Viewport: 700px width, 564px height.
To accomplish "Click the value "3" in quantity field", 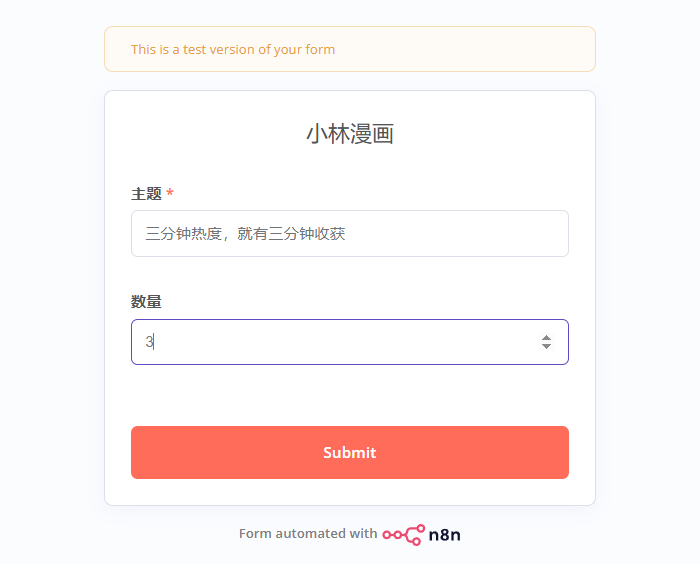I will 149,342.
